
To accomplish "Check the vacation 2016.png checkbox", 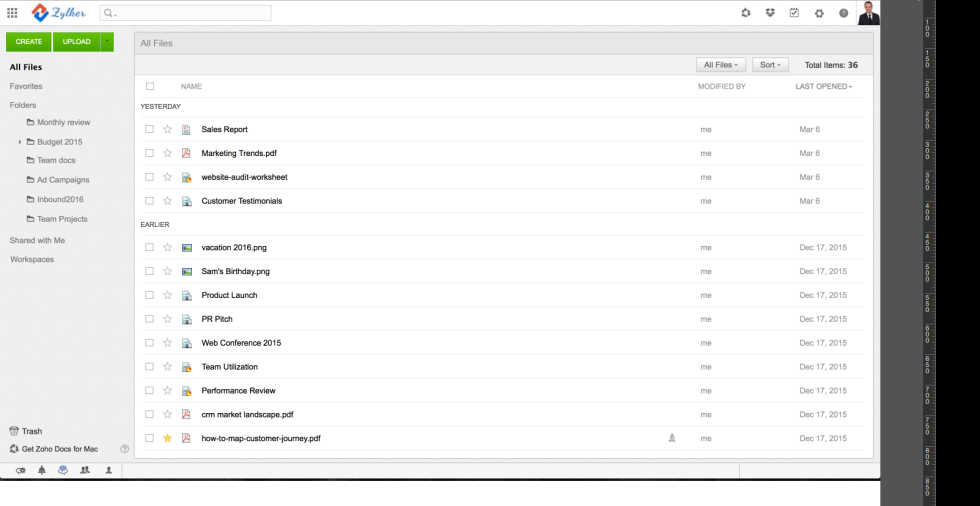I will pos(149,247).
